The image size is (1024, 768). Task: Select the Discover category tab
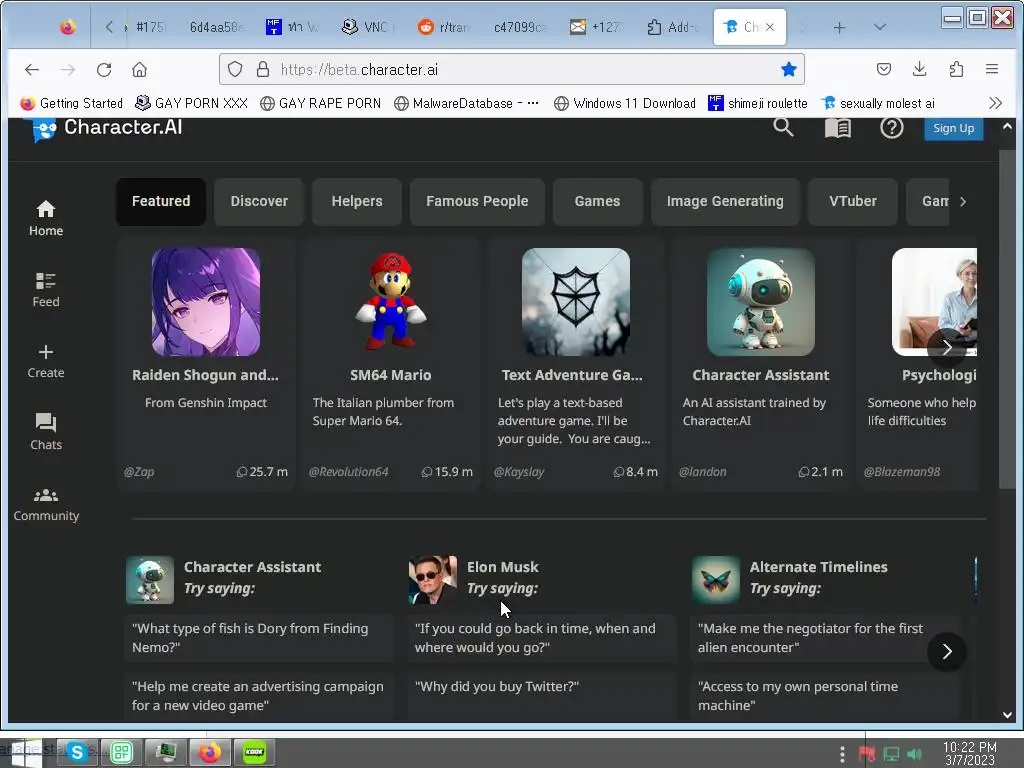[x=259, y=202]
